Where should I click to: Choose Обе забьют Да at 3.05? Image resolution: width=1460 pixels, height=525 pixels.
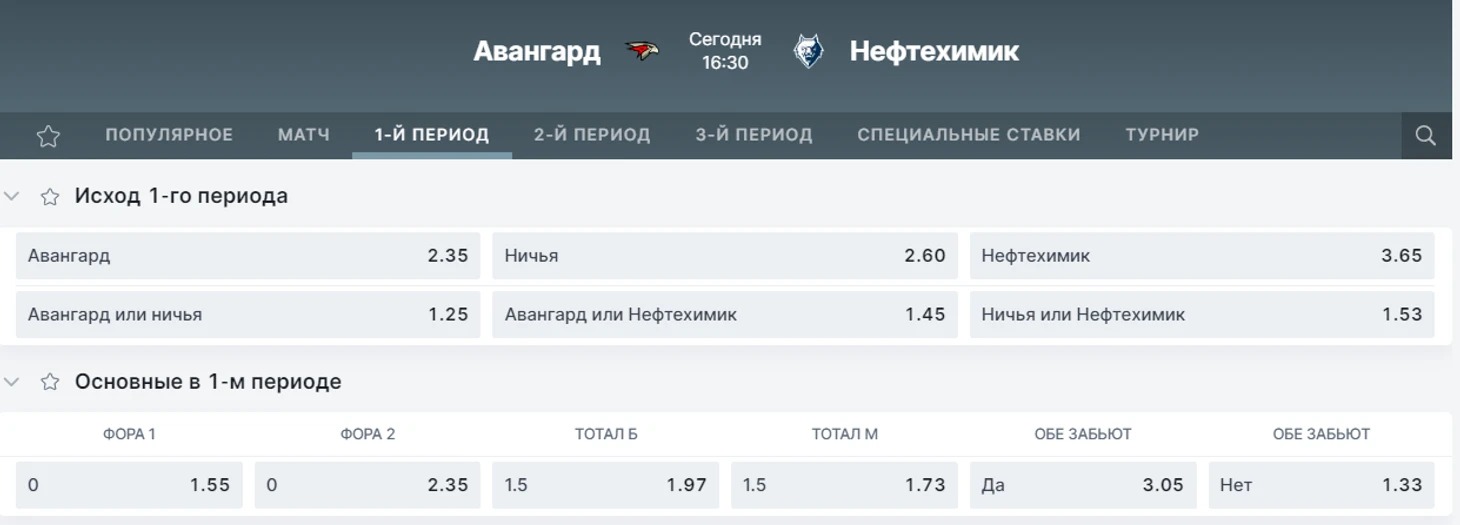(x=1083, y=485)
